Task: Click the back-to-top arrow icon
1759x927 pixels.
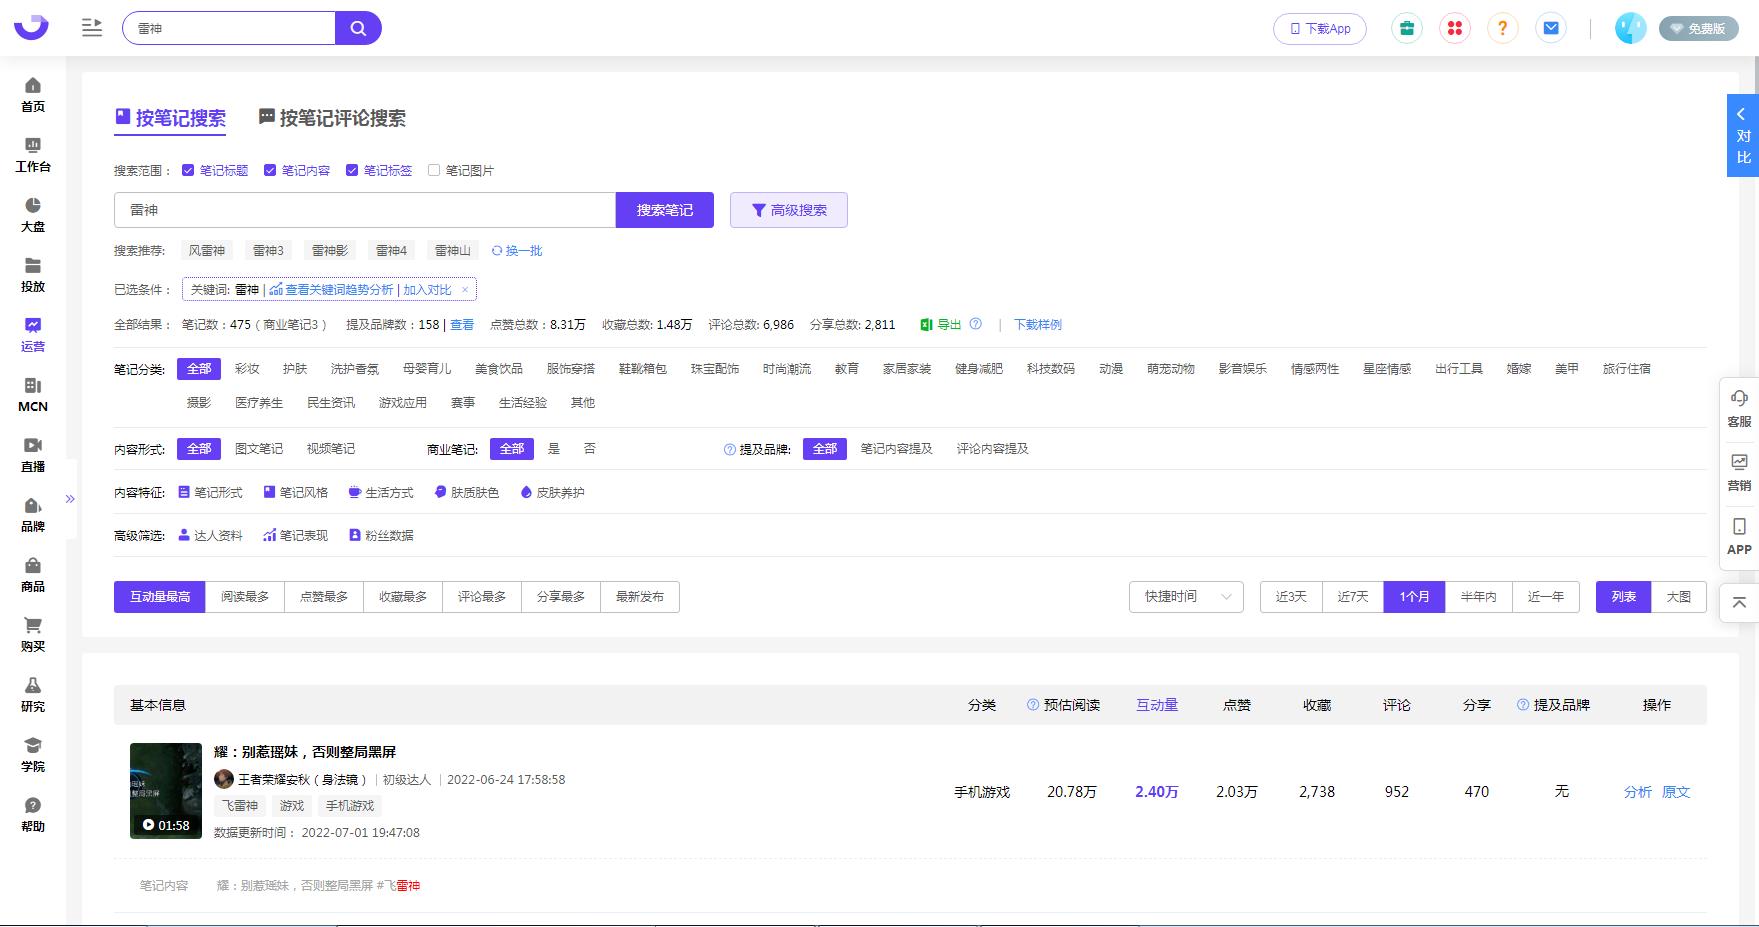Action: [x=1739, y=603]
